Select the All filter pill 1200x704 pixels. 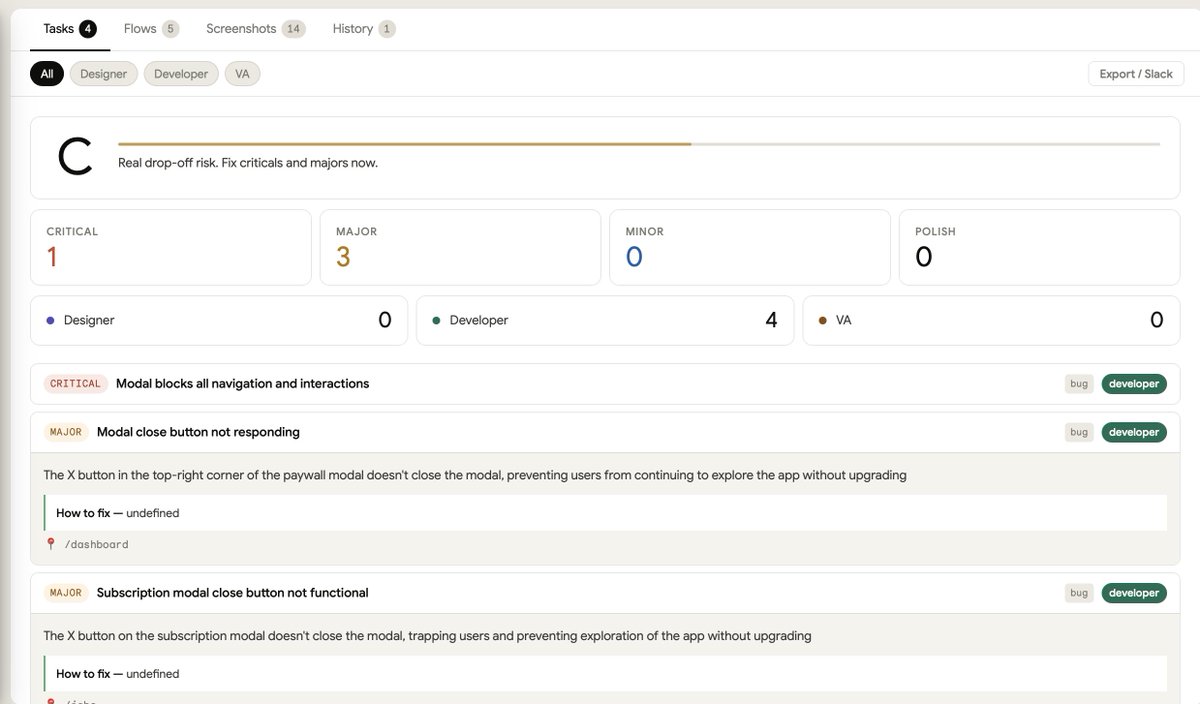[47, 74]
